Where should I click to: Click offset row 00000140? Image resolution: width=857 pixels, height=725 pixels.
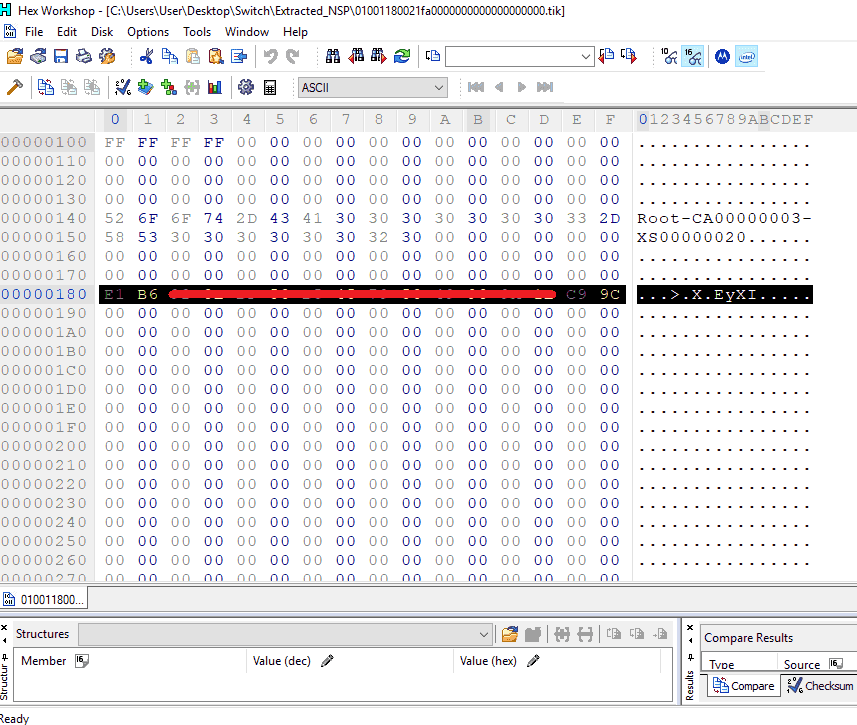point(44,218)
